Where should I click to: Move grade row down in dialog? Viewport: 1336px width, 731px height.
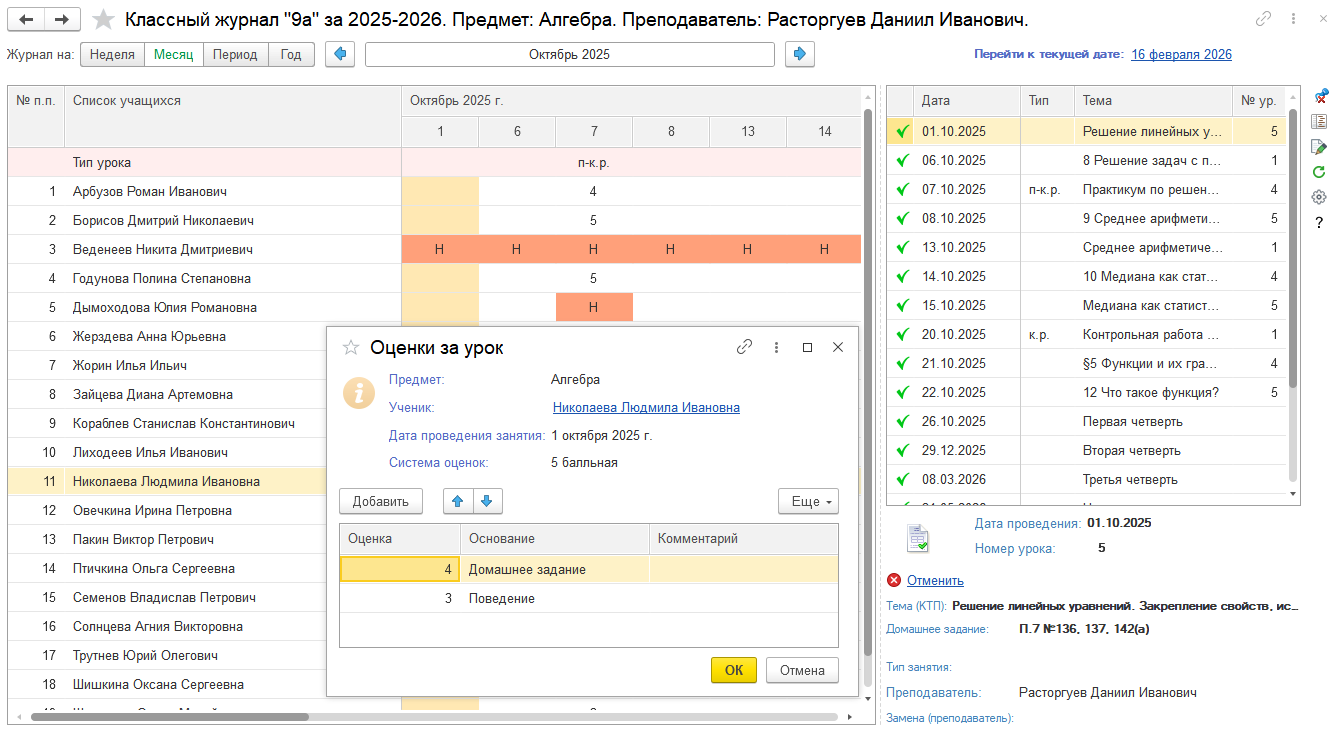(x=487, y=502)
